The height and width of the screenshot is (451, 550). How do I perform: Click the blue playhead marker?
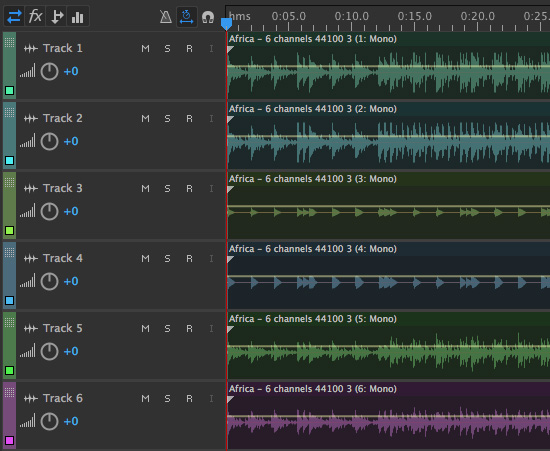[x=226, y=24]
